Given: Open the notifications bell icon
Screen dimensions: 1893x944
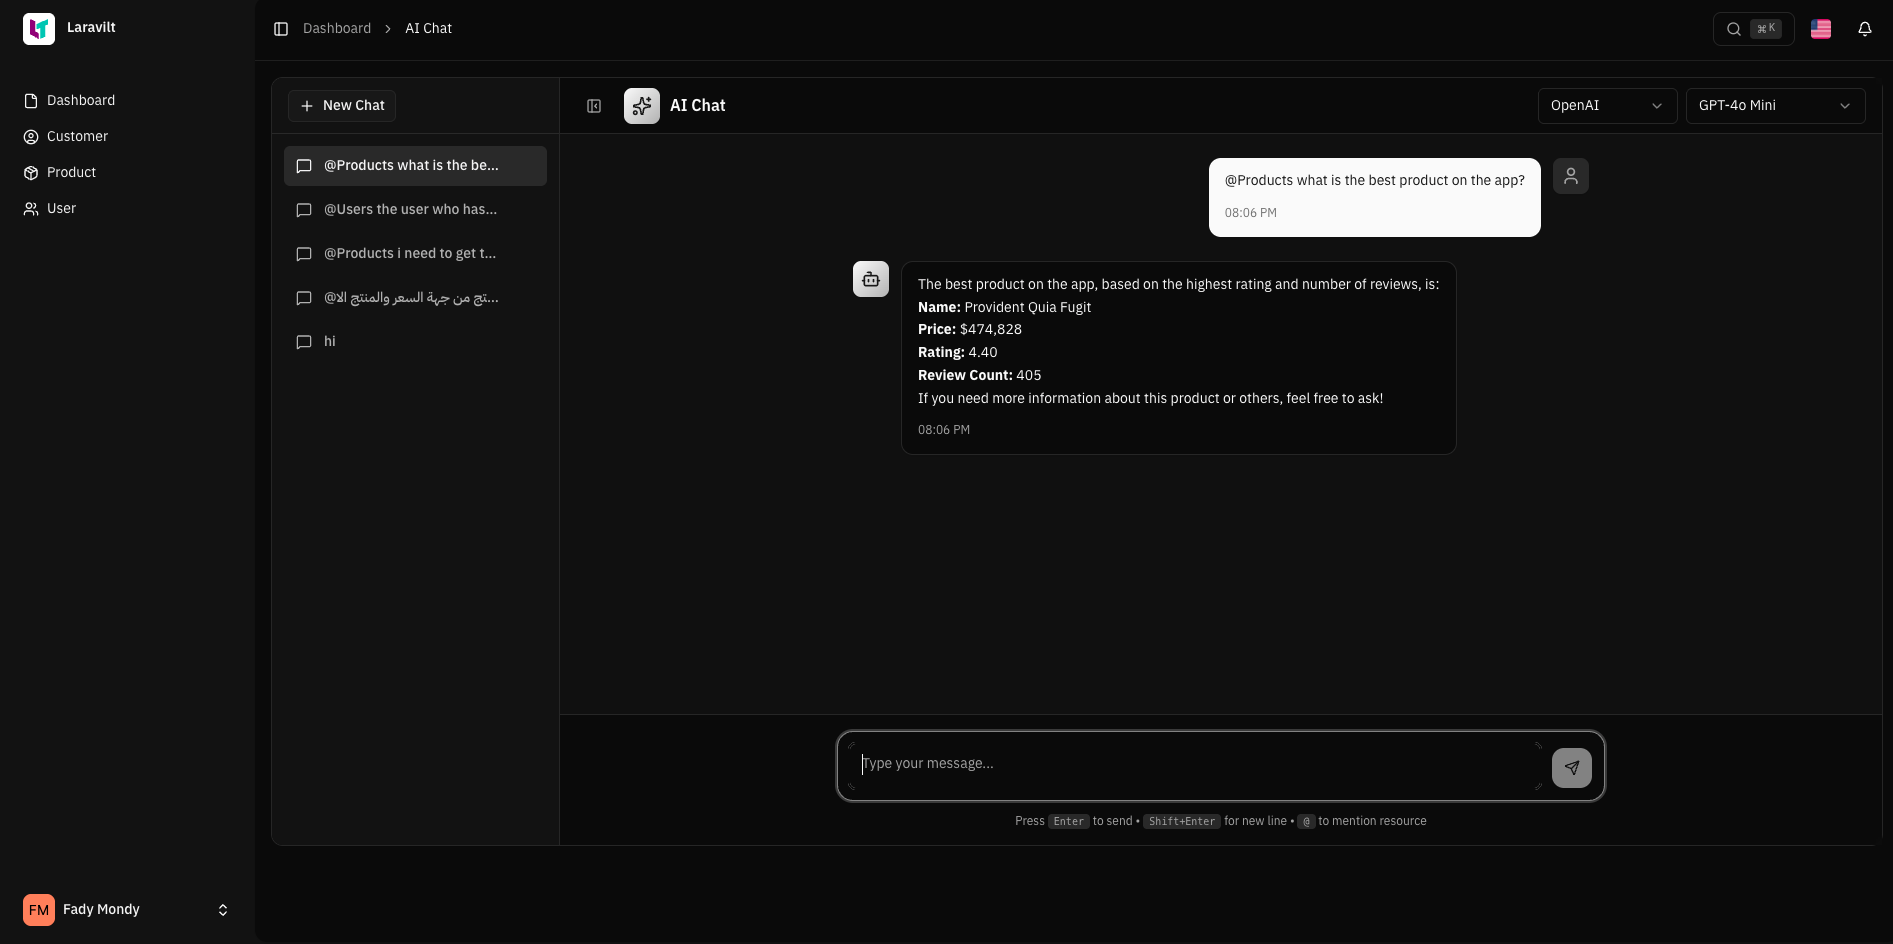Looking at the screenshot, I should 1865,28.
